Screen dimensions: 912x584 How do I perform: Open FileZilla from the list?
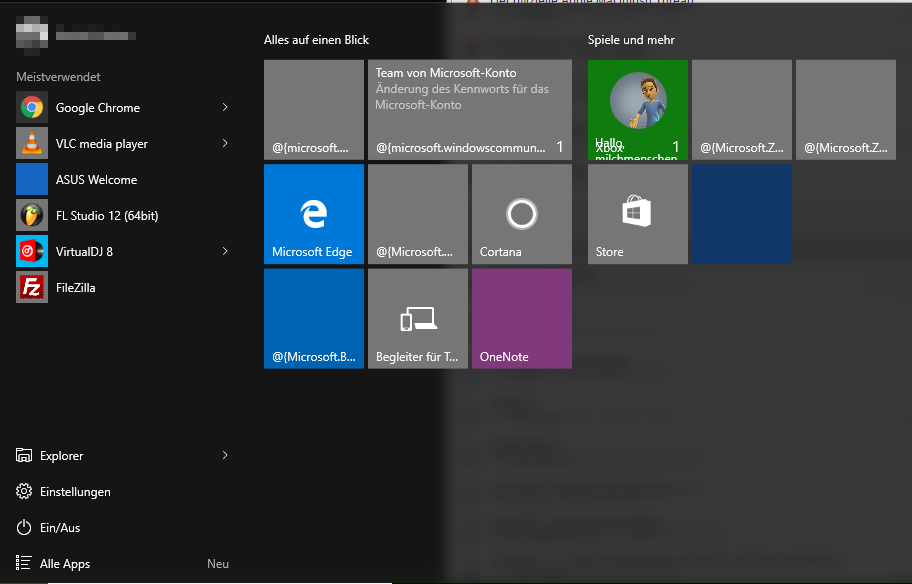coord(75,288)
